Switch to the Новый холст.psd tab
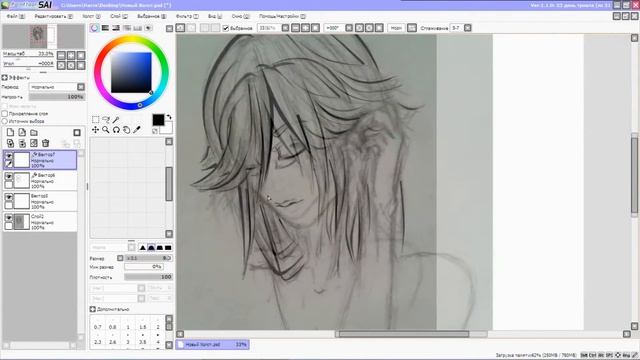 (x=212, y=344)
